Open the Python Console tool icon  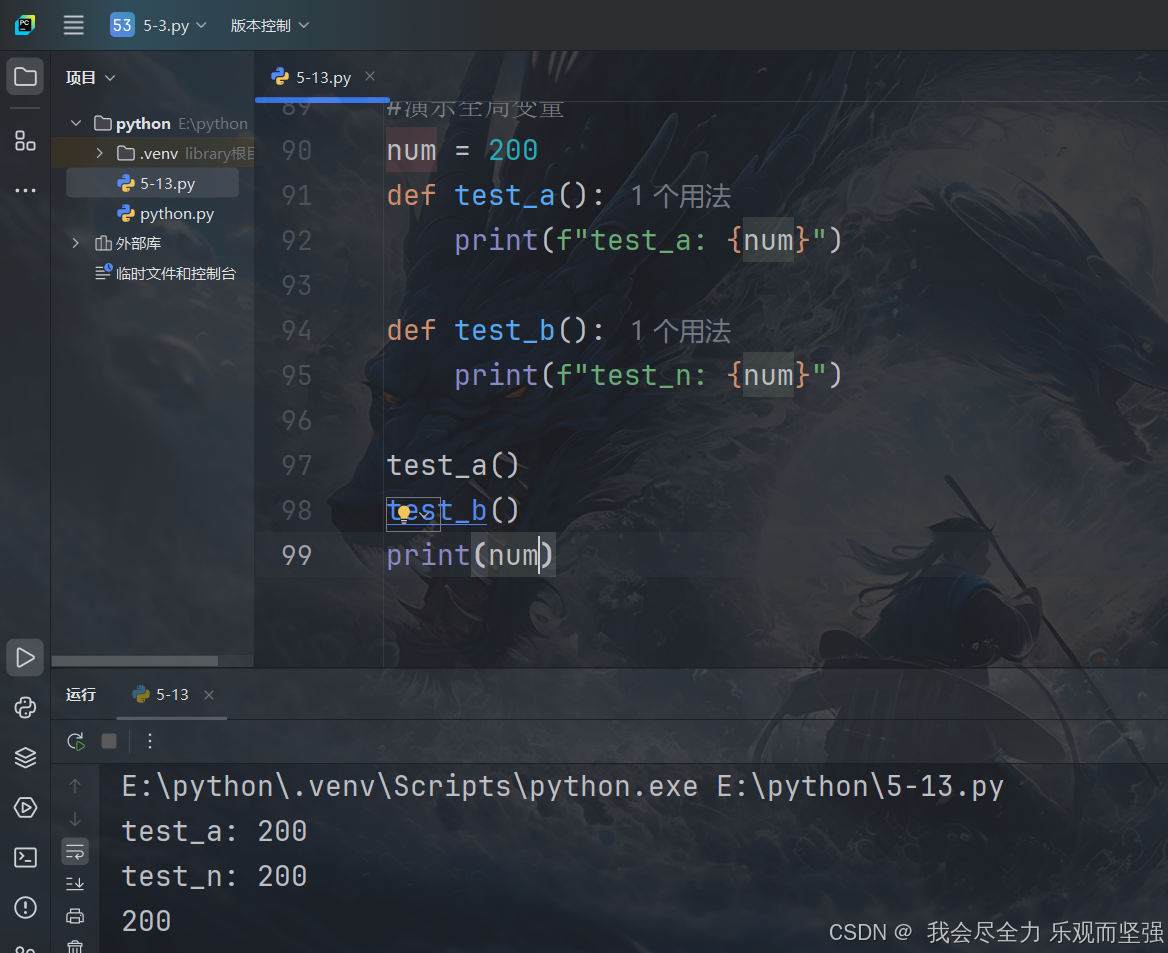[x=25, y=707]
